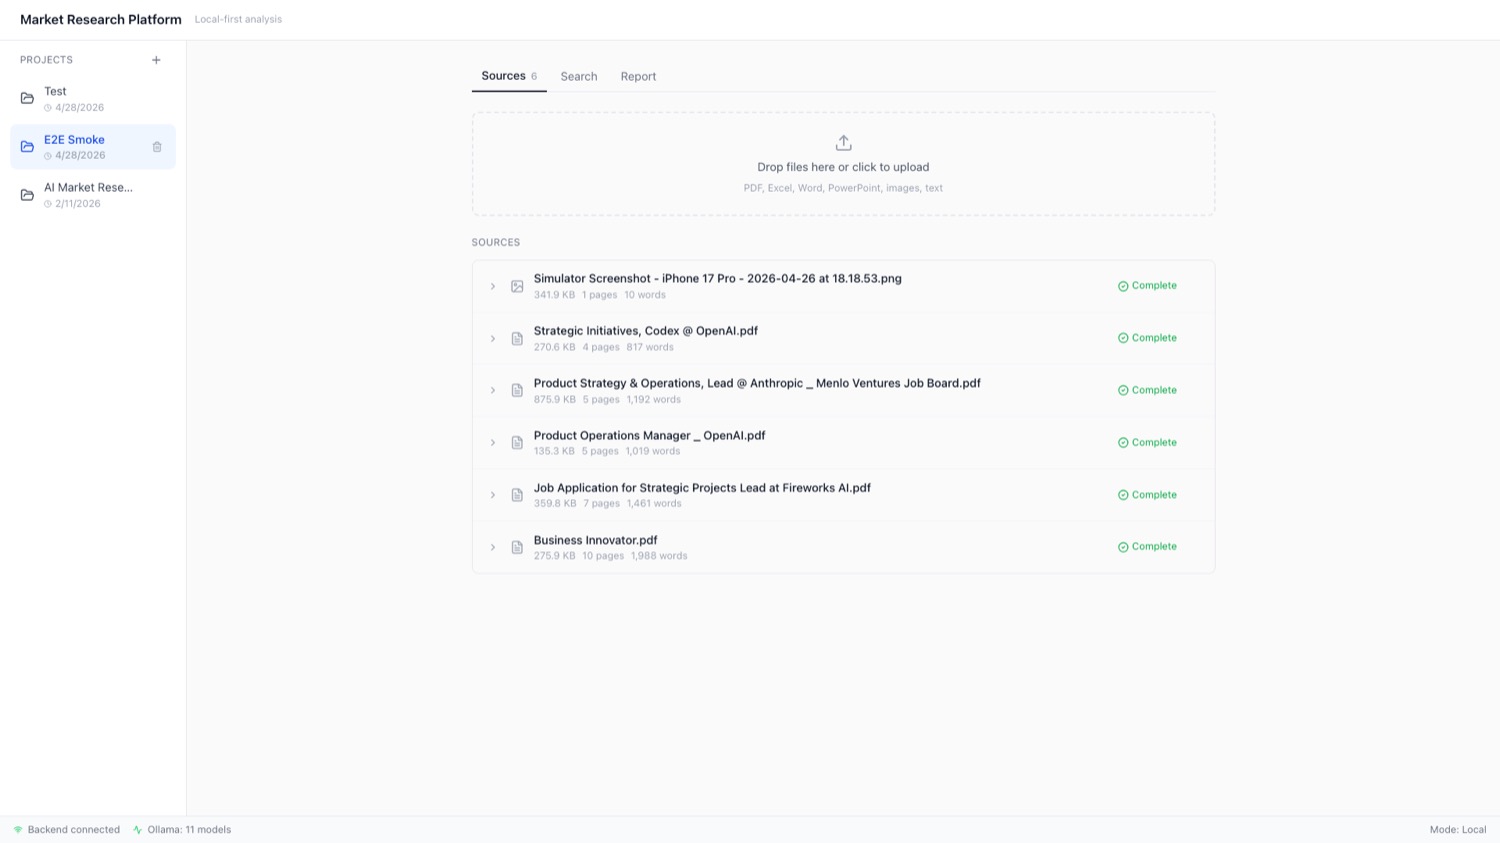Open the AI Market Rese... project
Screen dimensions: 1500x843
93,195
